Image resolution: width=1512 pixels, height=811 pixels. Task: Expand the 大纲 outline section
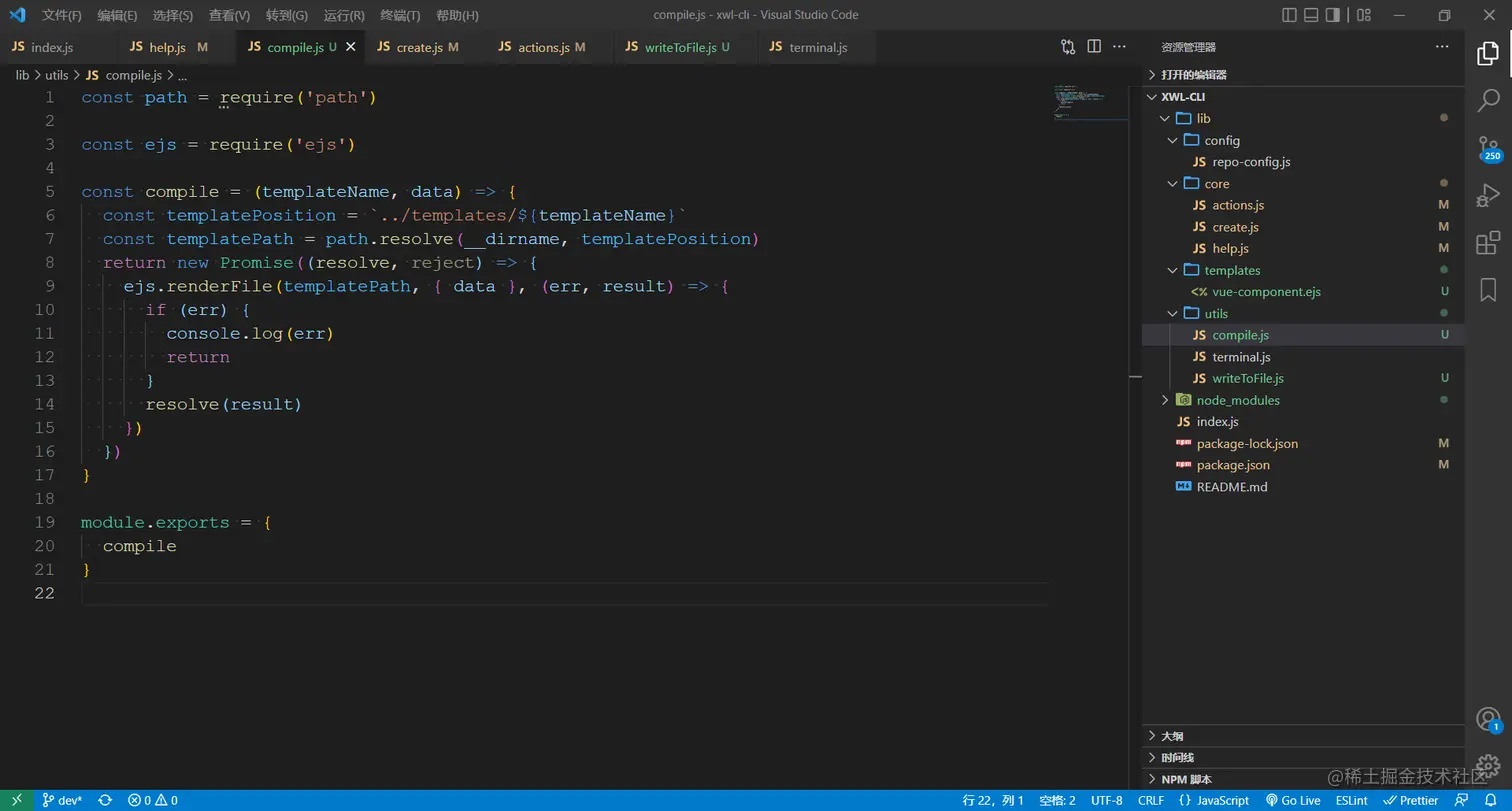1303,735
